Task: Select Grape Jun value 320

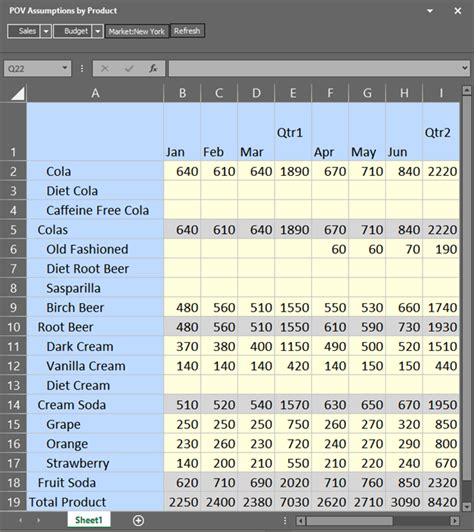Action: [404, 424]
